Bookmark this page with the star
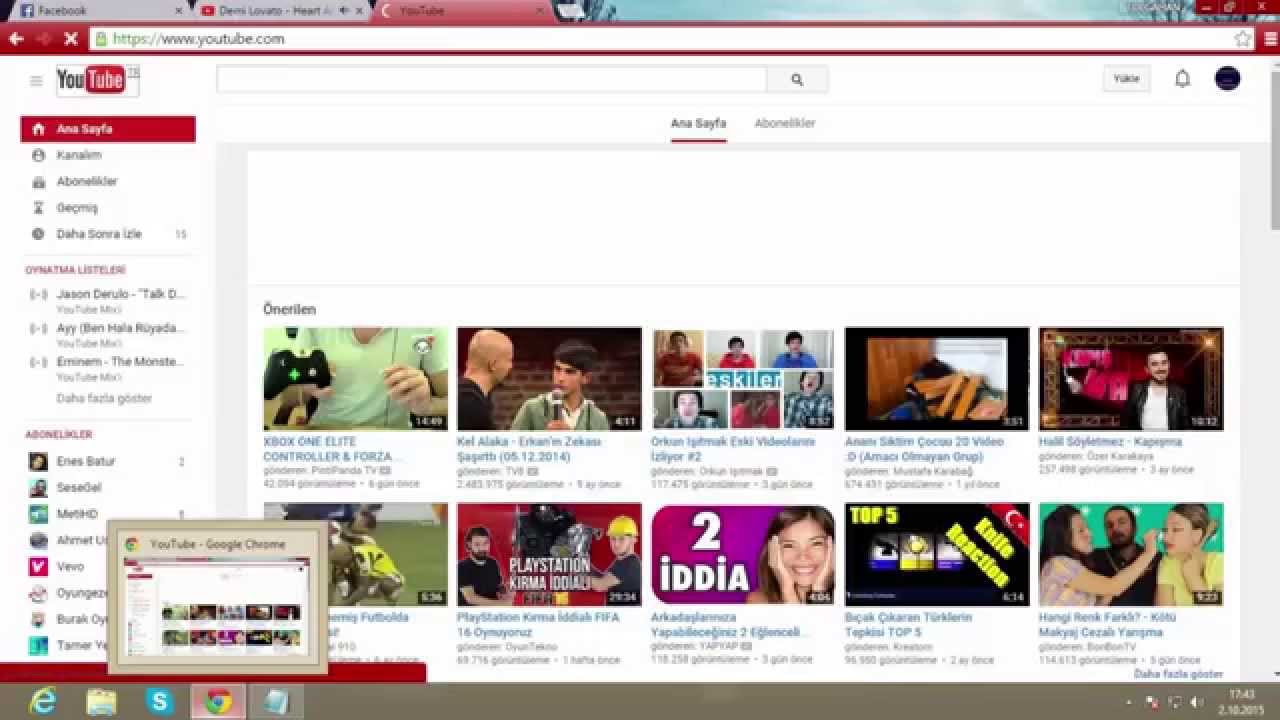The width and height of the screenshot is (1280, 720). 1243,39
